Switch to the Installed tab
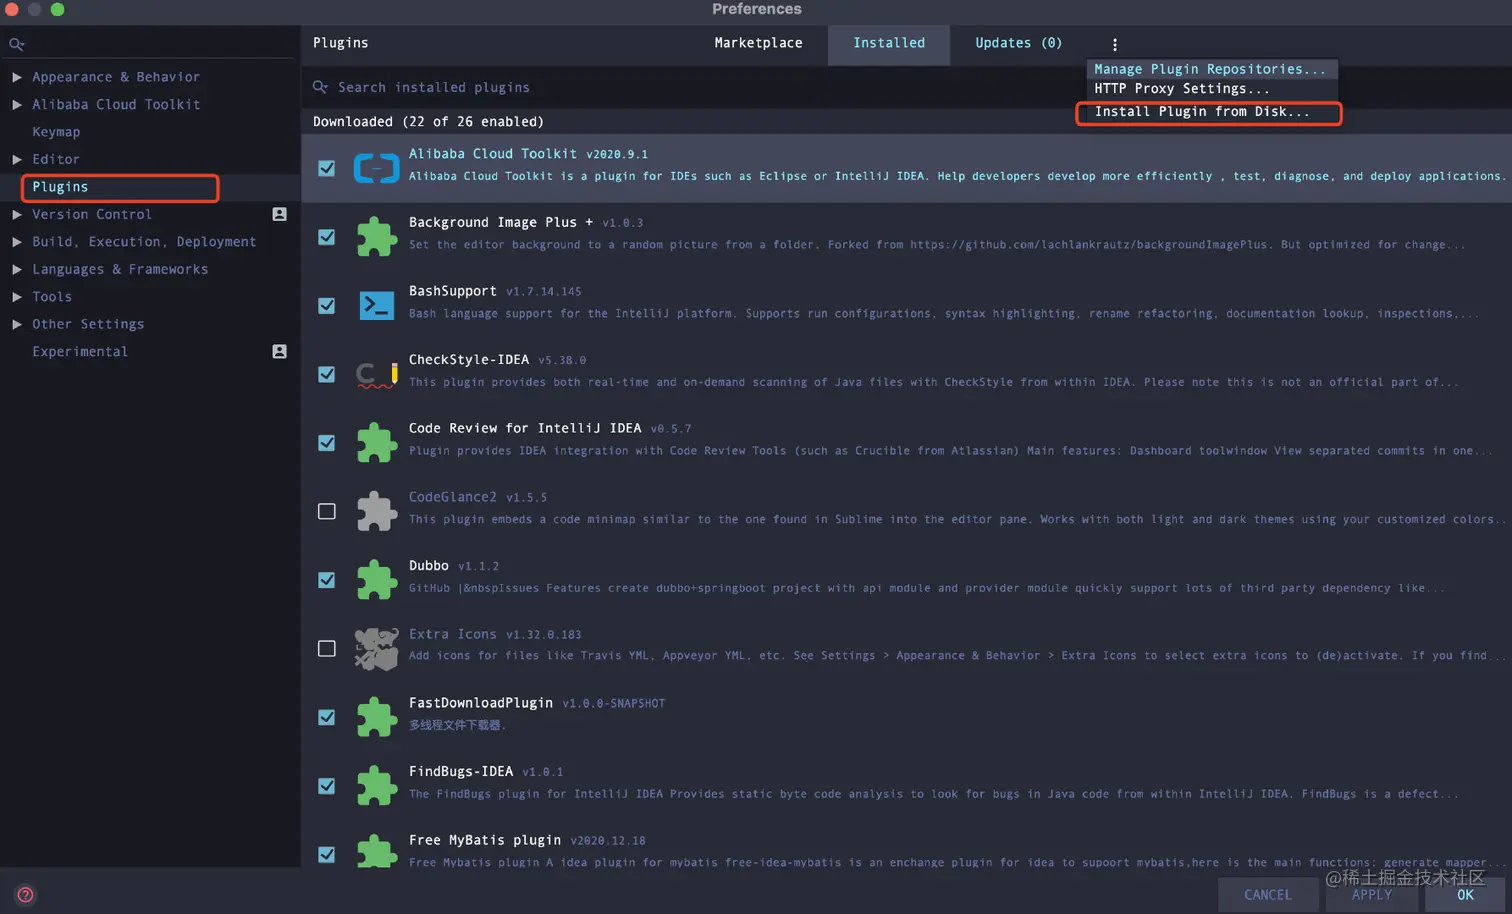The width and height of the screenshot is (1512, 914). pos(889,43)
